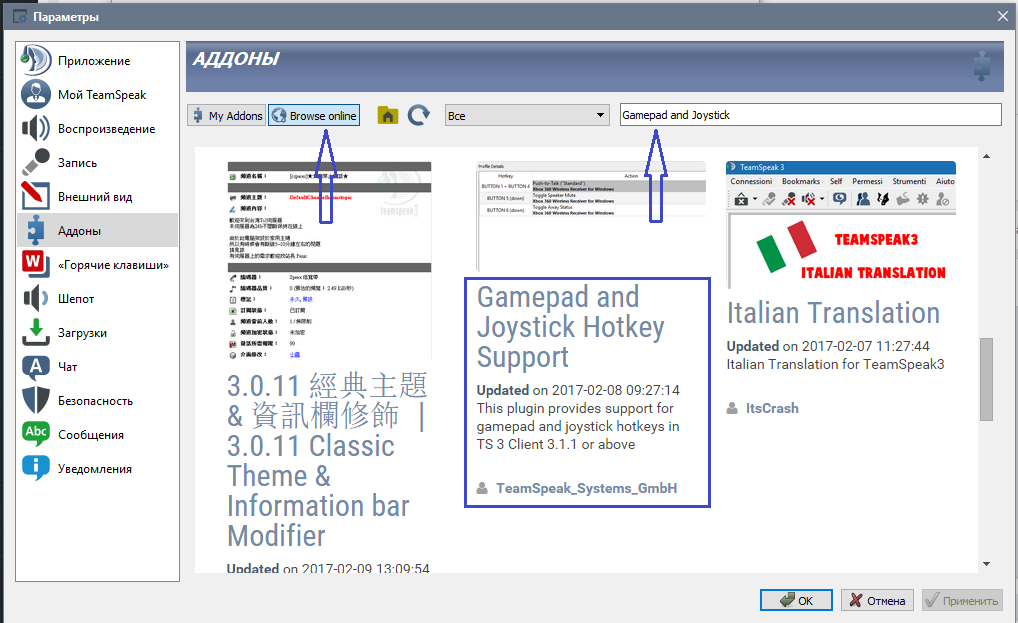Viewport: 1018px width, 623px height.
Task: Open the Italian Translation addon thumbnail
Action: click(x=841, y=225)
